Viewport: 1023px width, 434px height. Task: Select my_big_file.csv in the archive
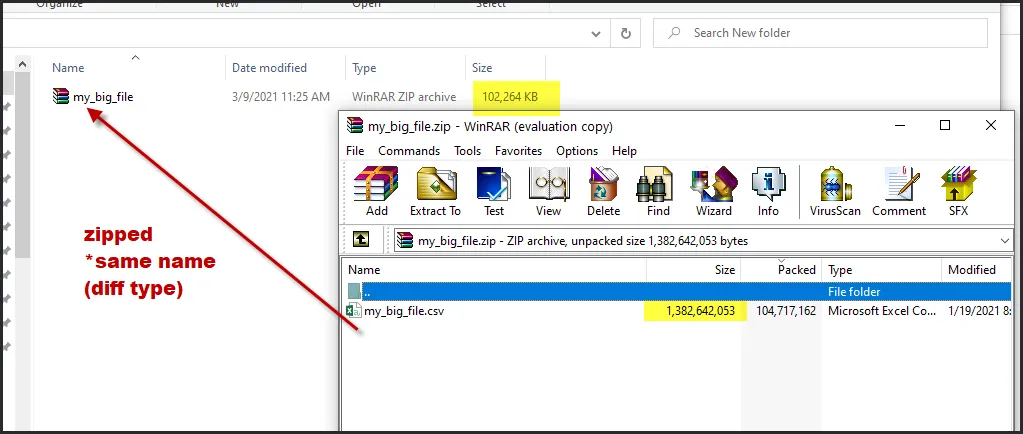404,311
